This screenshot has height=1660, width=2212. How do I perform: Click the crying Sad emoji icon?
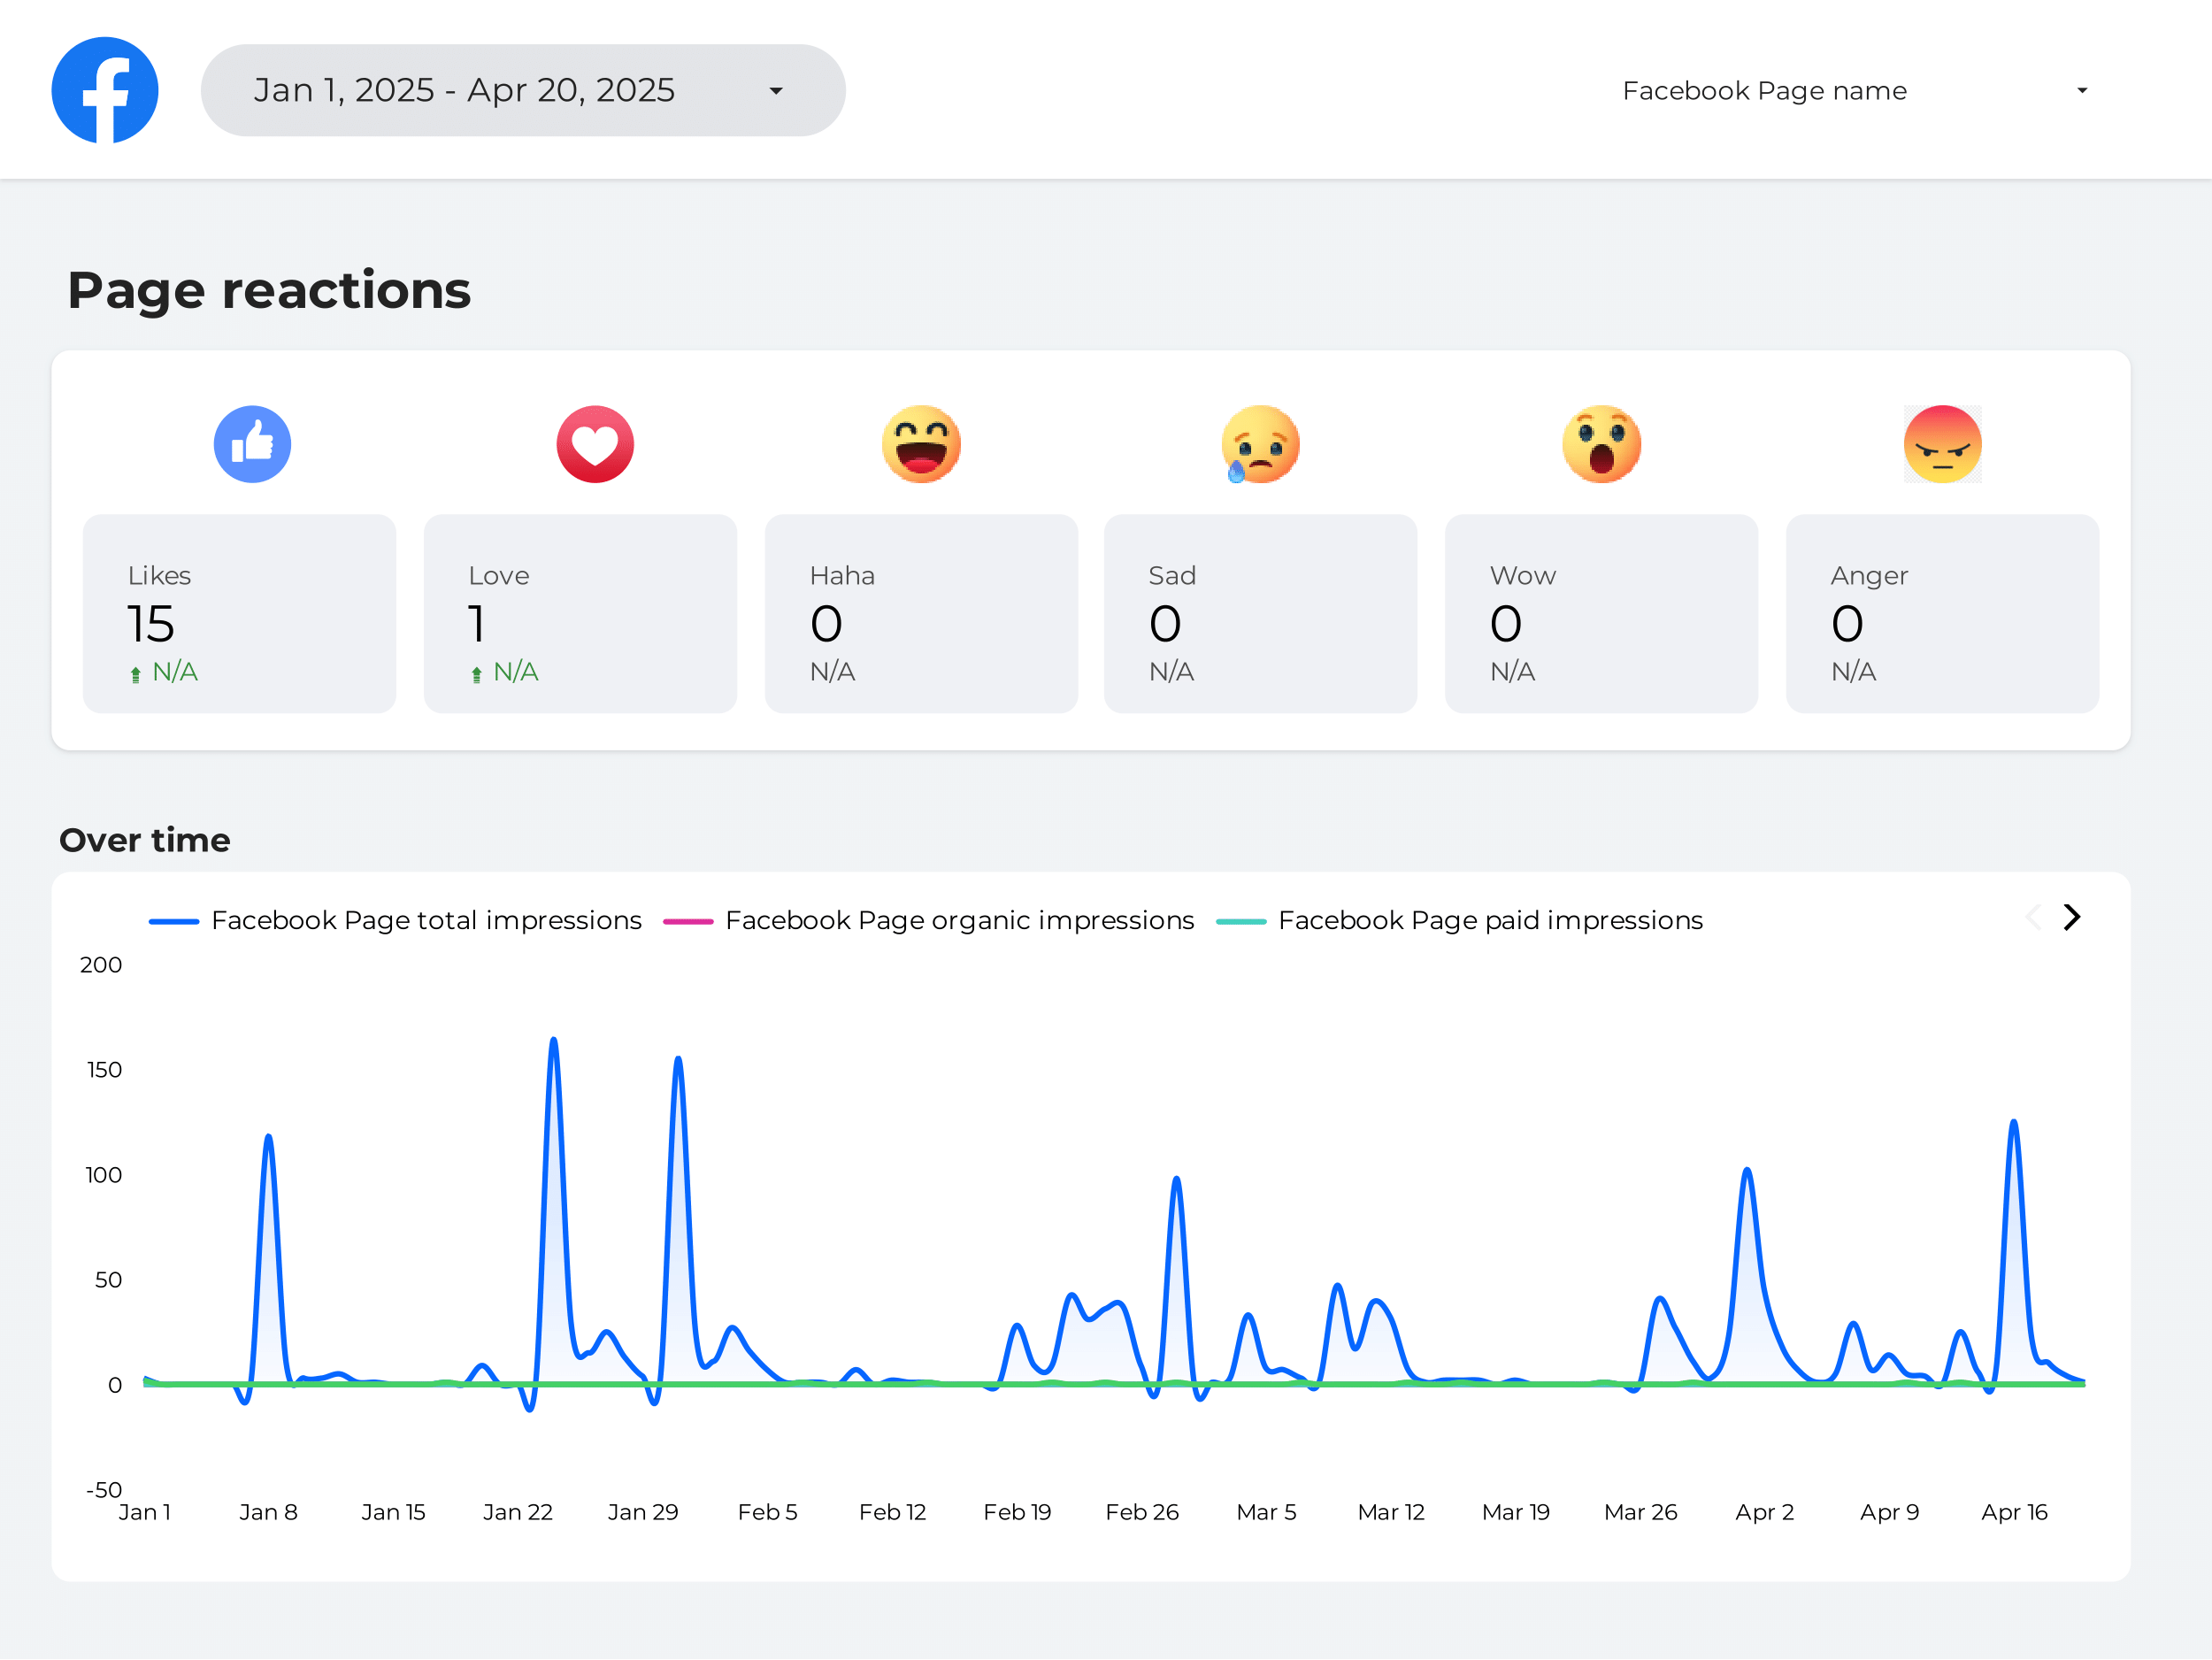(x=1260, y=444)
